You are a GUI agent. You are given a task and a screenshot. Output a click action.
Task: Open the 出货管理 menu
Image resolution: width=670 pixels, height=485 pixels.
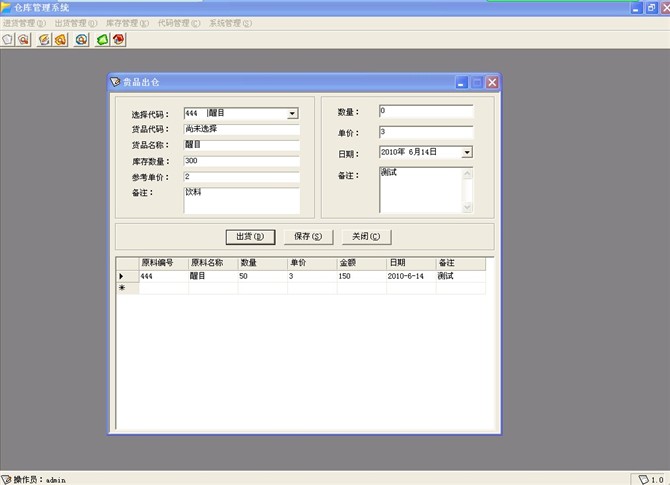tap(76, 23)
